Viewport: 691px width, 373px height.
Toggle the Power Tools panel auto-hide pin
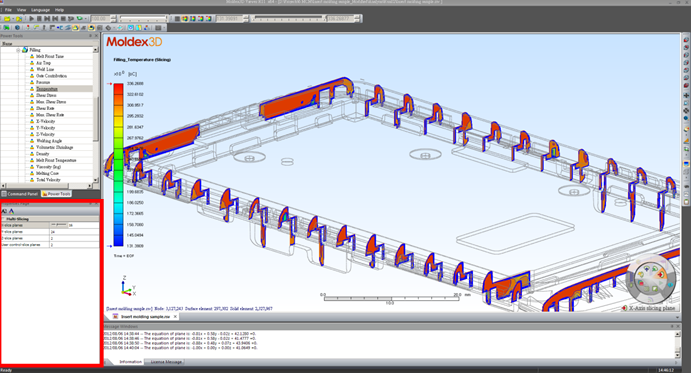(x=91, y=36)
